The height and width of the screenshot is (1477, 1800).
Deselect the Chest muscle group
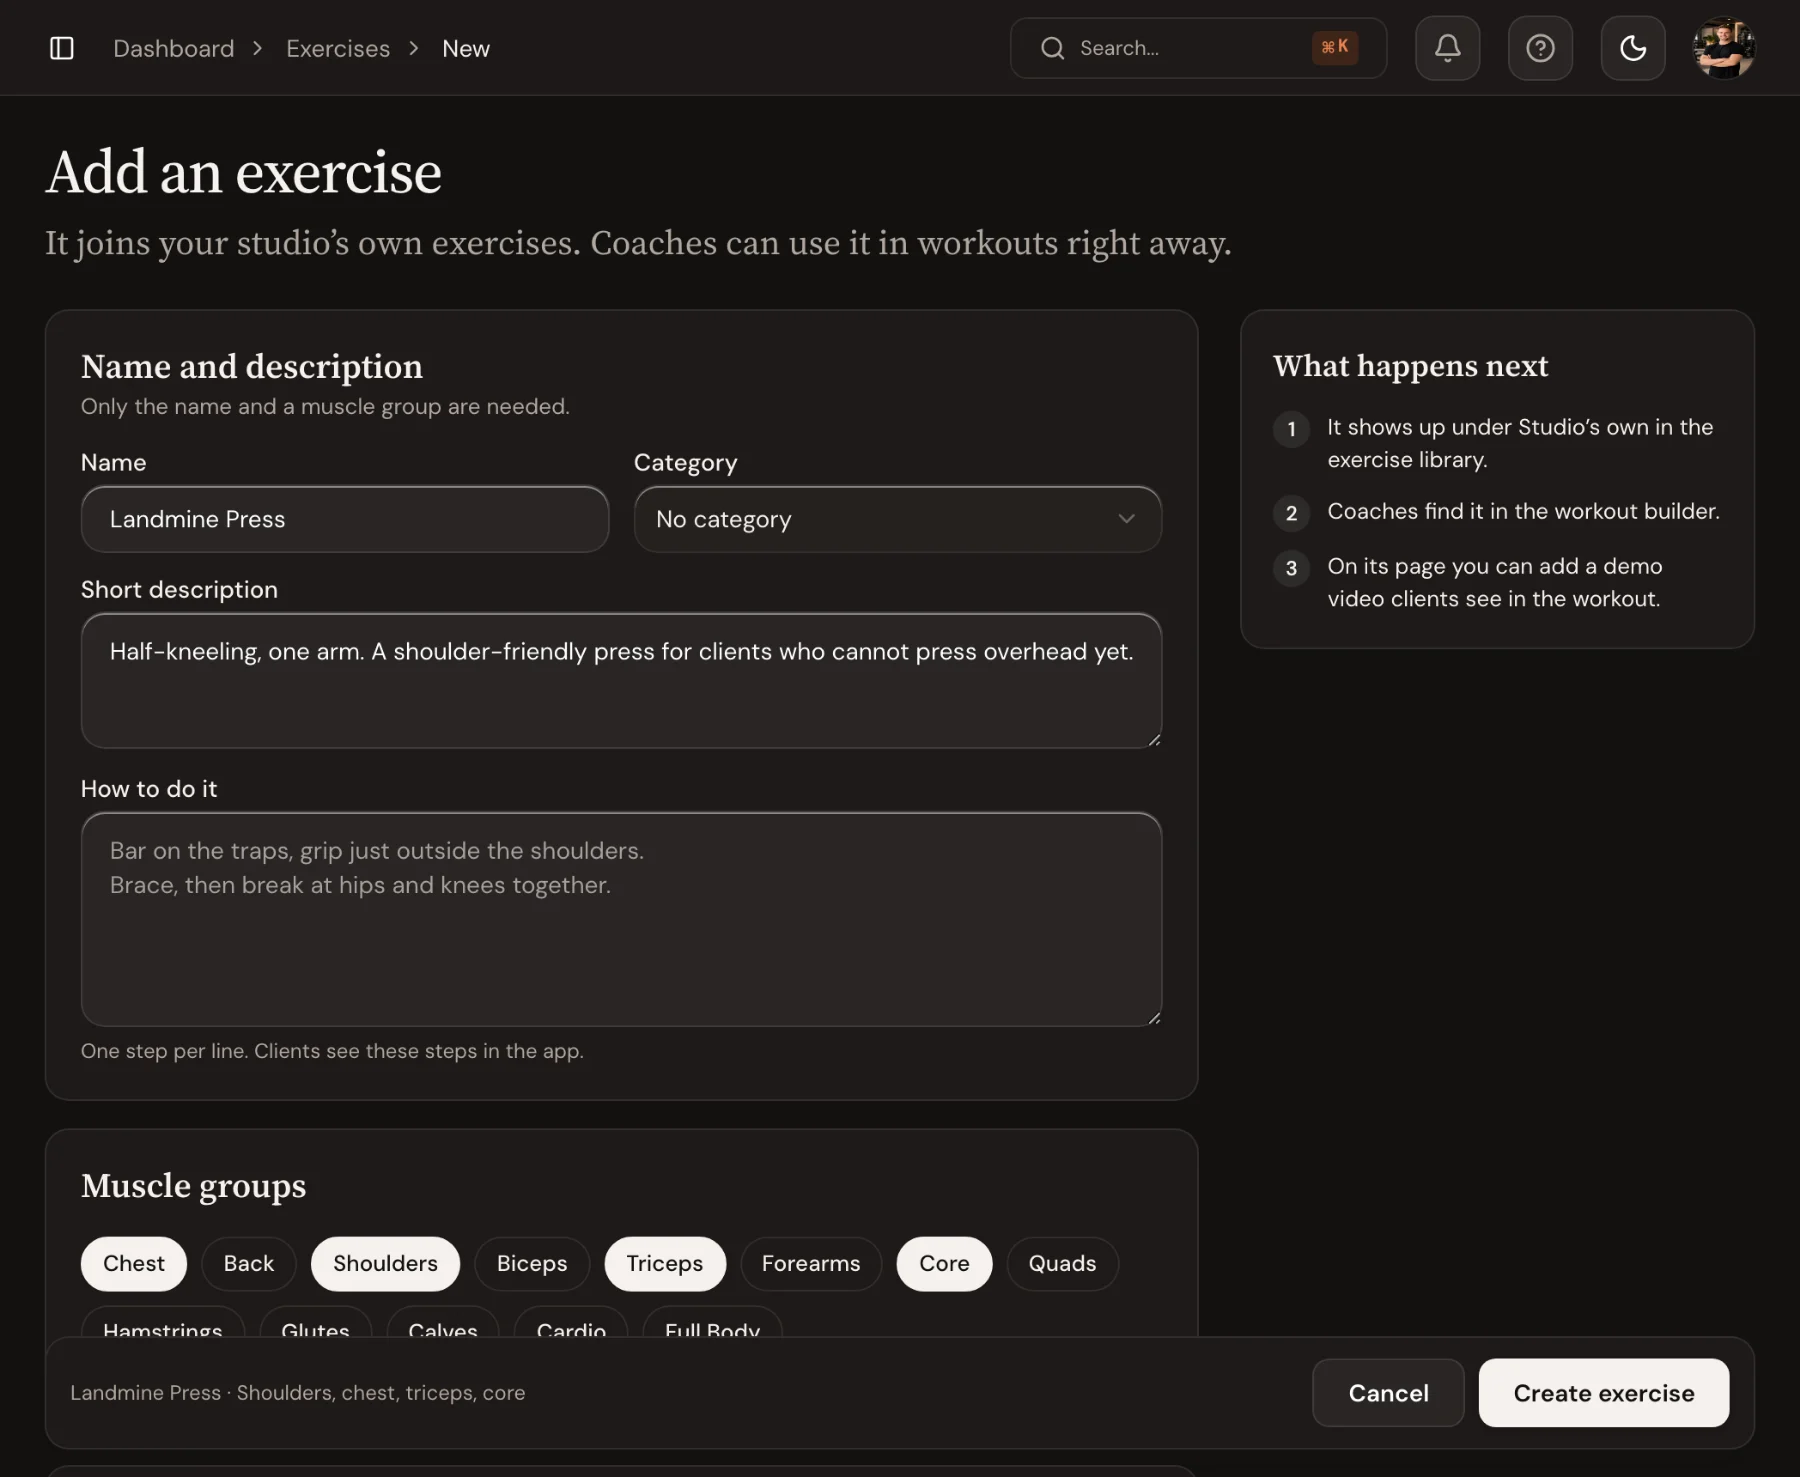point(134,1264)
